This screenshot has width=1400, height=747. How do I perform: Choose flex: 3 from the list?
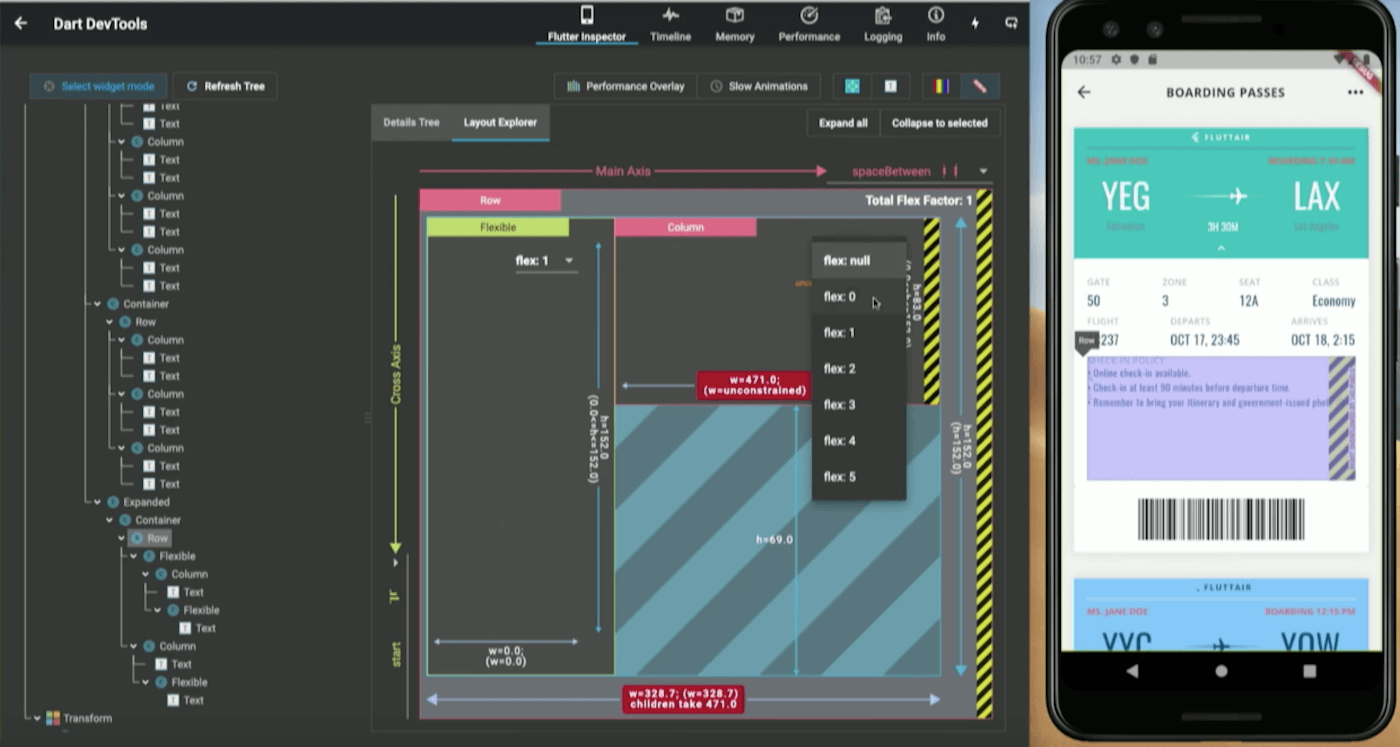[858, 404]
